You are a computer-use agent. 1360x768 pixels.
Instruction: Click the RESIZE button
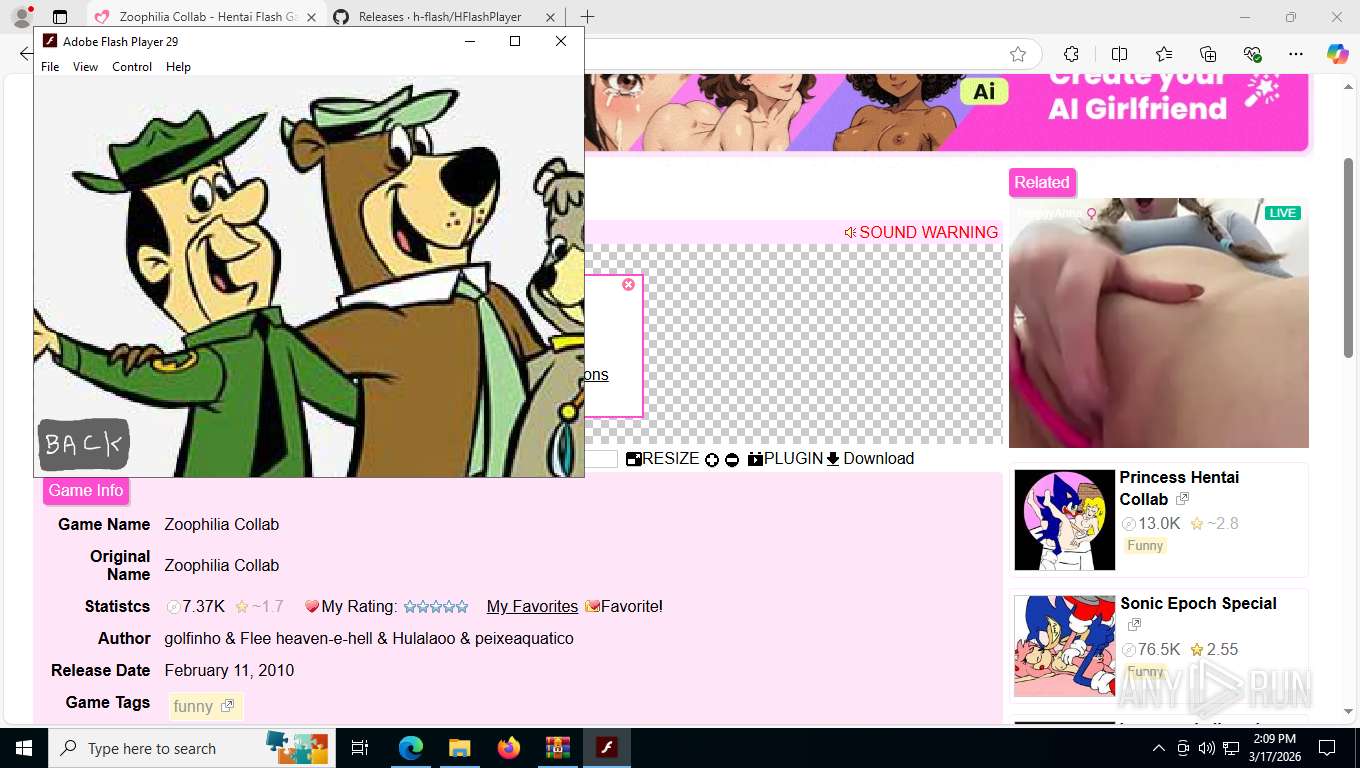point(663,459)
